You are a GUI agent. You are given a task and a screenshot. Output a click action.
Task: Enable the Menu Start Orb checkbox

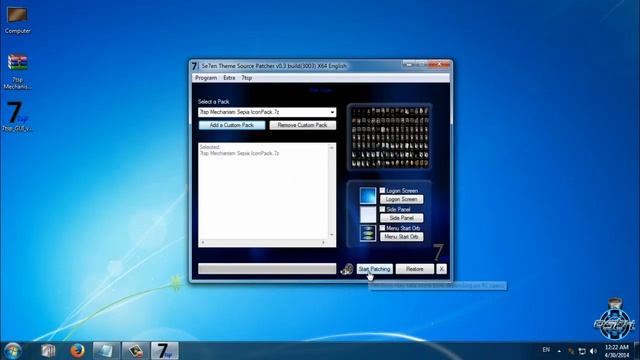point(382,228)
